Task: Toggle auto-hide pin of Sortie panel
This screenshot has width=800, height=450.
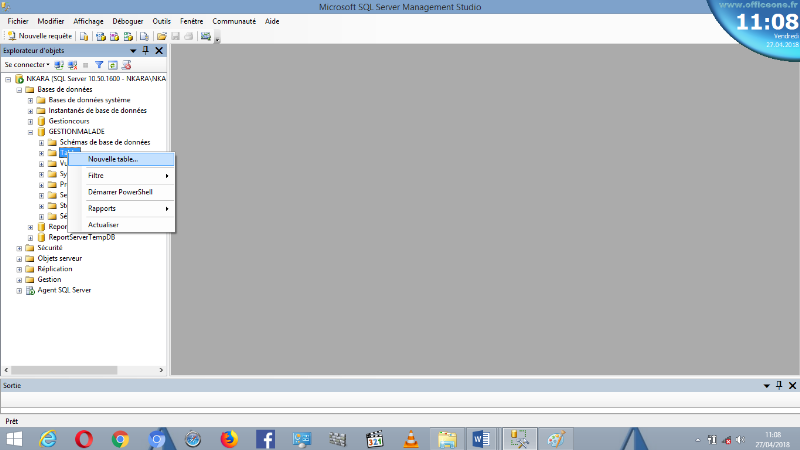Action: [779, 385]
